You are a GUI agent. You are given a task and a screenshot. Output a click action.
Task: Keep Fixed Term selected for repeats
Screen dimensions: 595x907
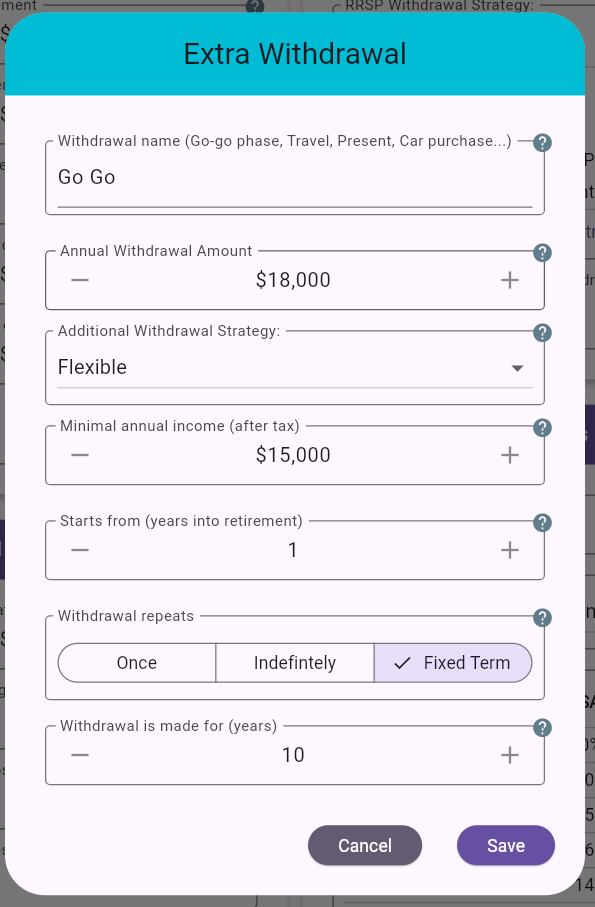tap(453, 662)
